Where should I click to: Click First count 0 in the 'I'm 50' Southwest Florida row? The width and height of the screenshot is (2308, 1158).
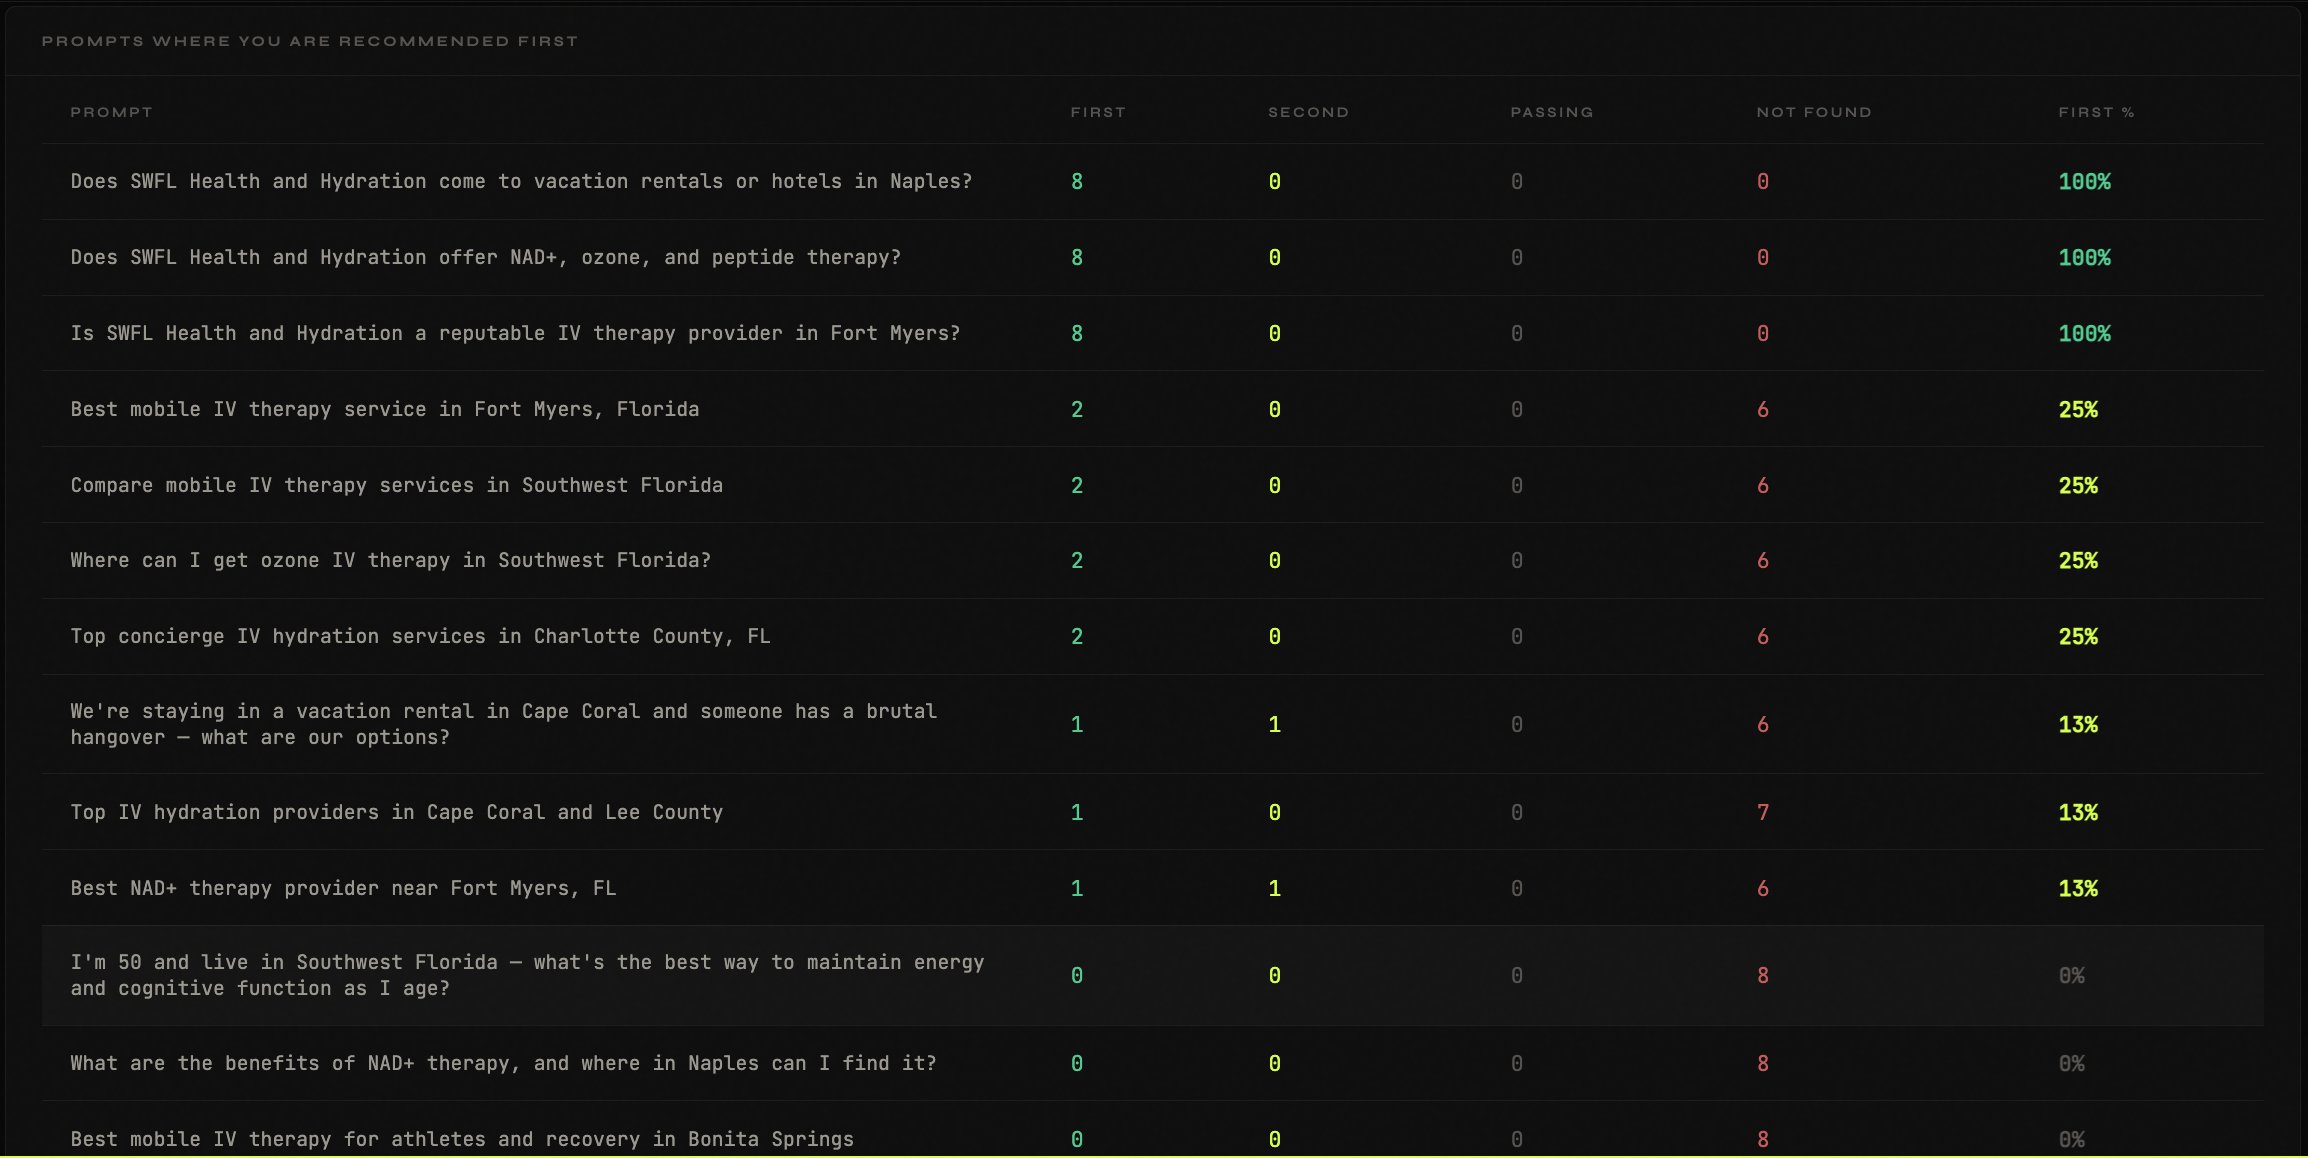pyautogui.click(x=1077, y=975)
